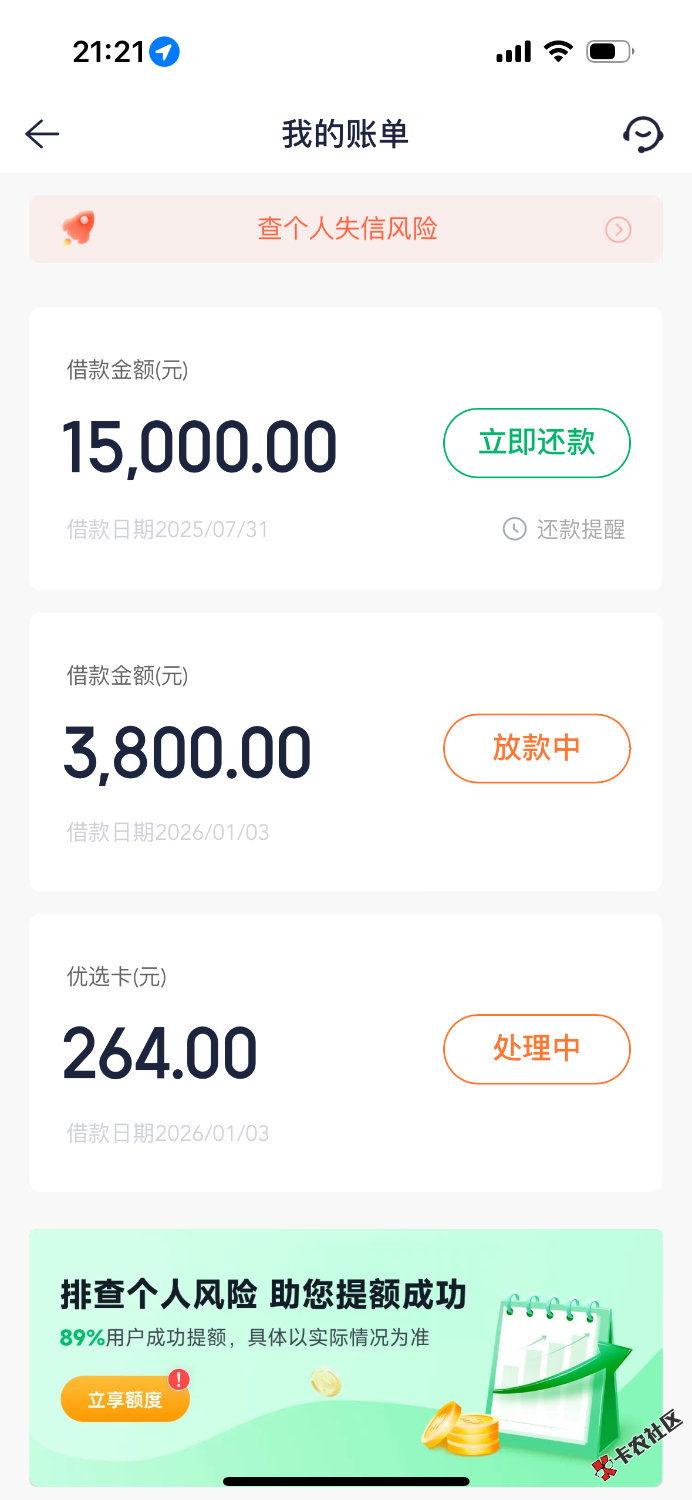Tap the rocket icon in risk banner
Screen dimensions: 692x1500
78,229
